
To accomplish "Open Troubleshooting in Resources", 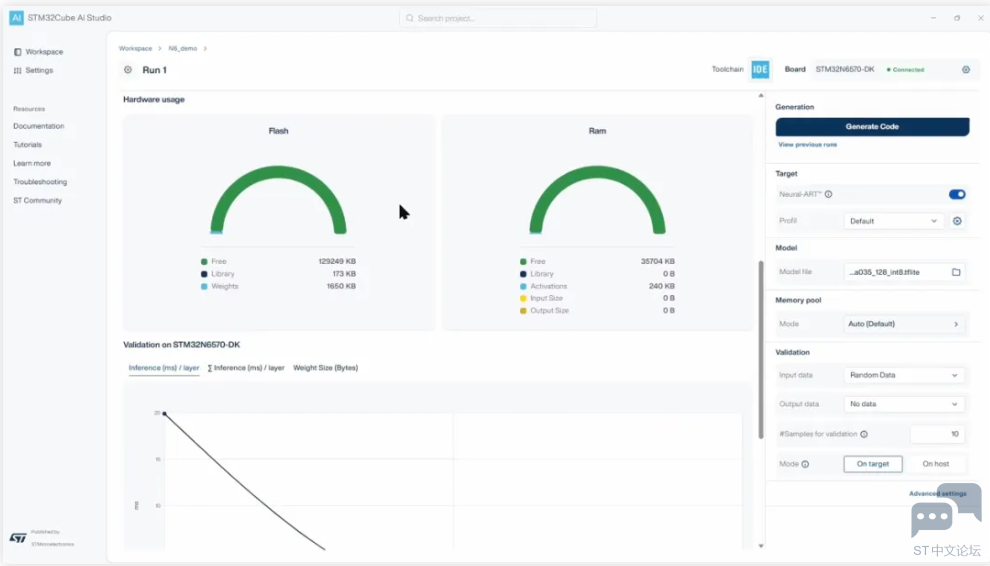I will click(x=40, y=182).
